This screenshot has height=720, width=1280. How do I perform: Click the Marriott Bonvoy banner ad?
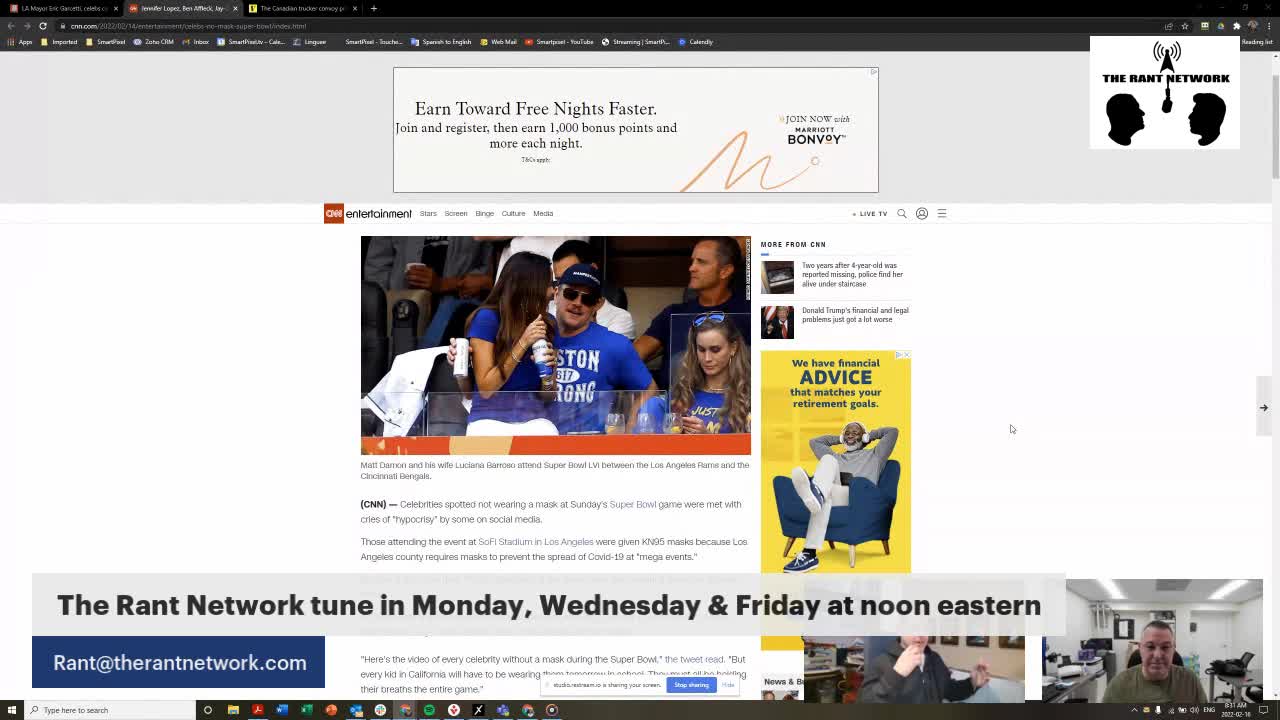[636, 130]
